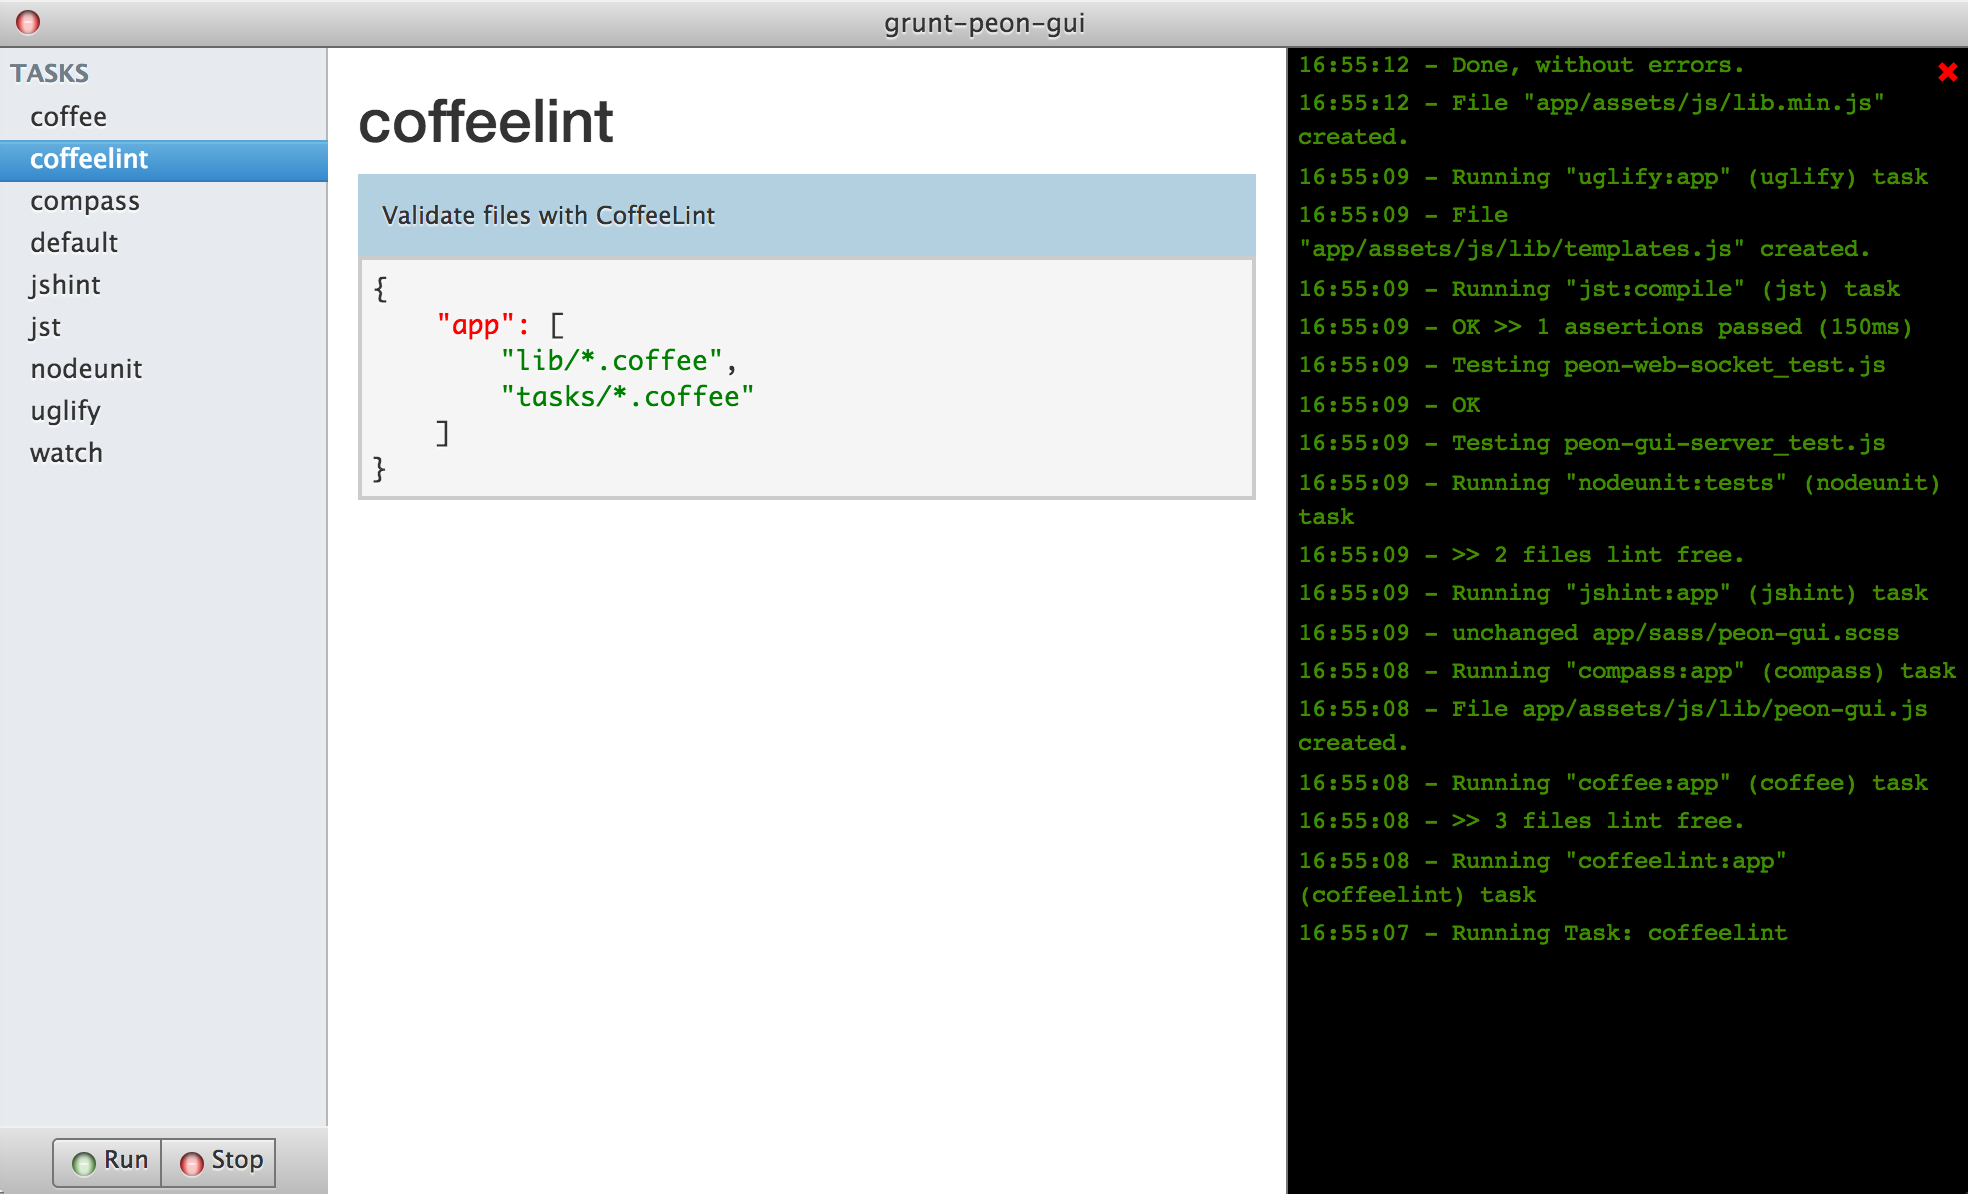Click 'Testing peon-web-socket_test.js' log line

click(x=1591, y=365)
